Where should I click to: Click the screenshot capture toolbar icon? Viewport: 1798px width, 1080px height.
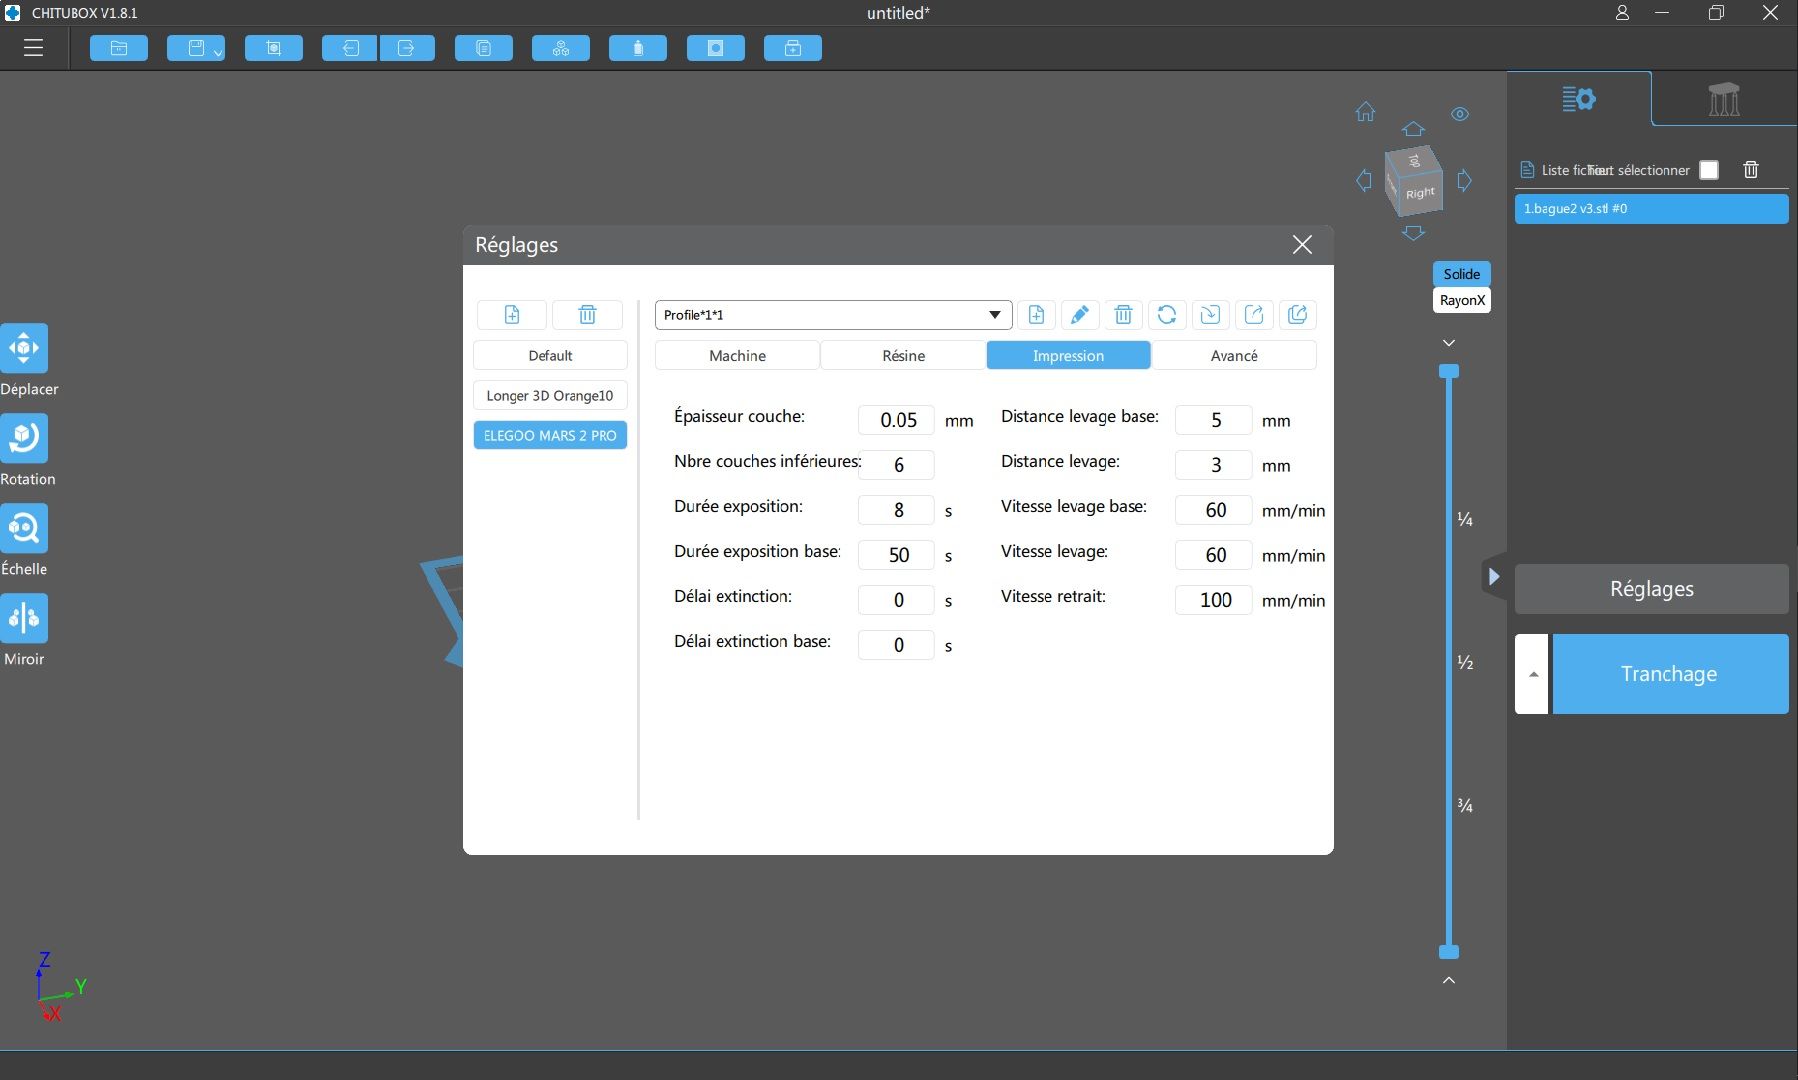(274, 48)
